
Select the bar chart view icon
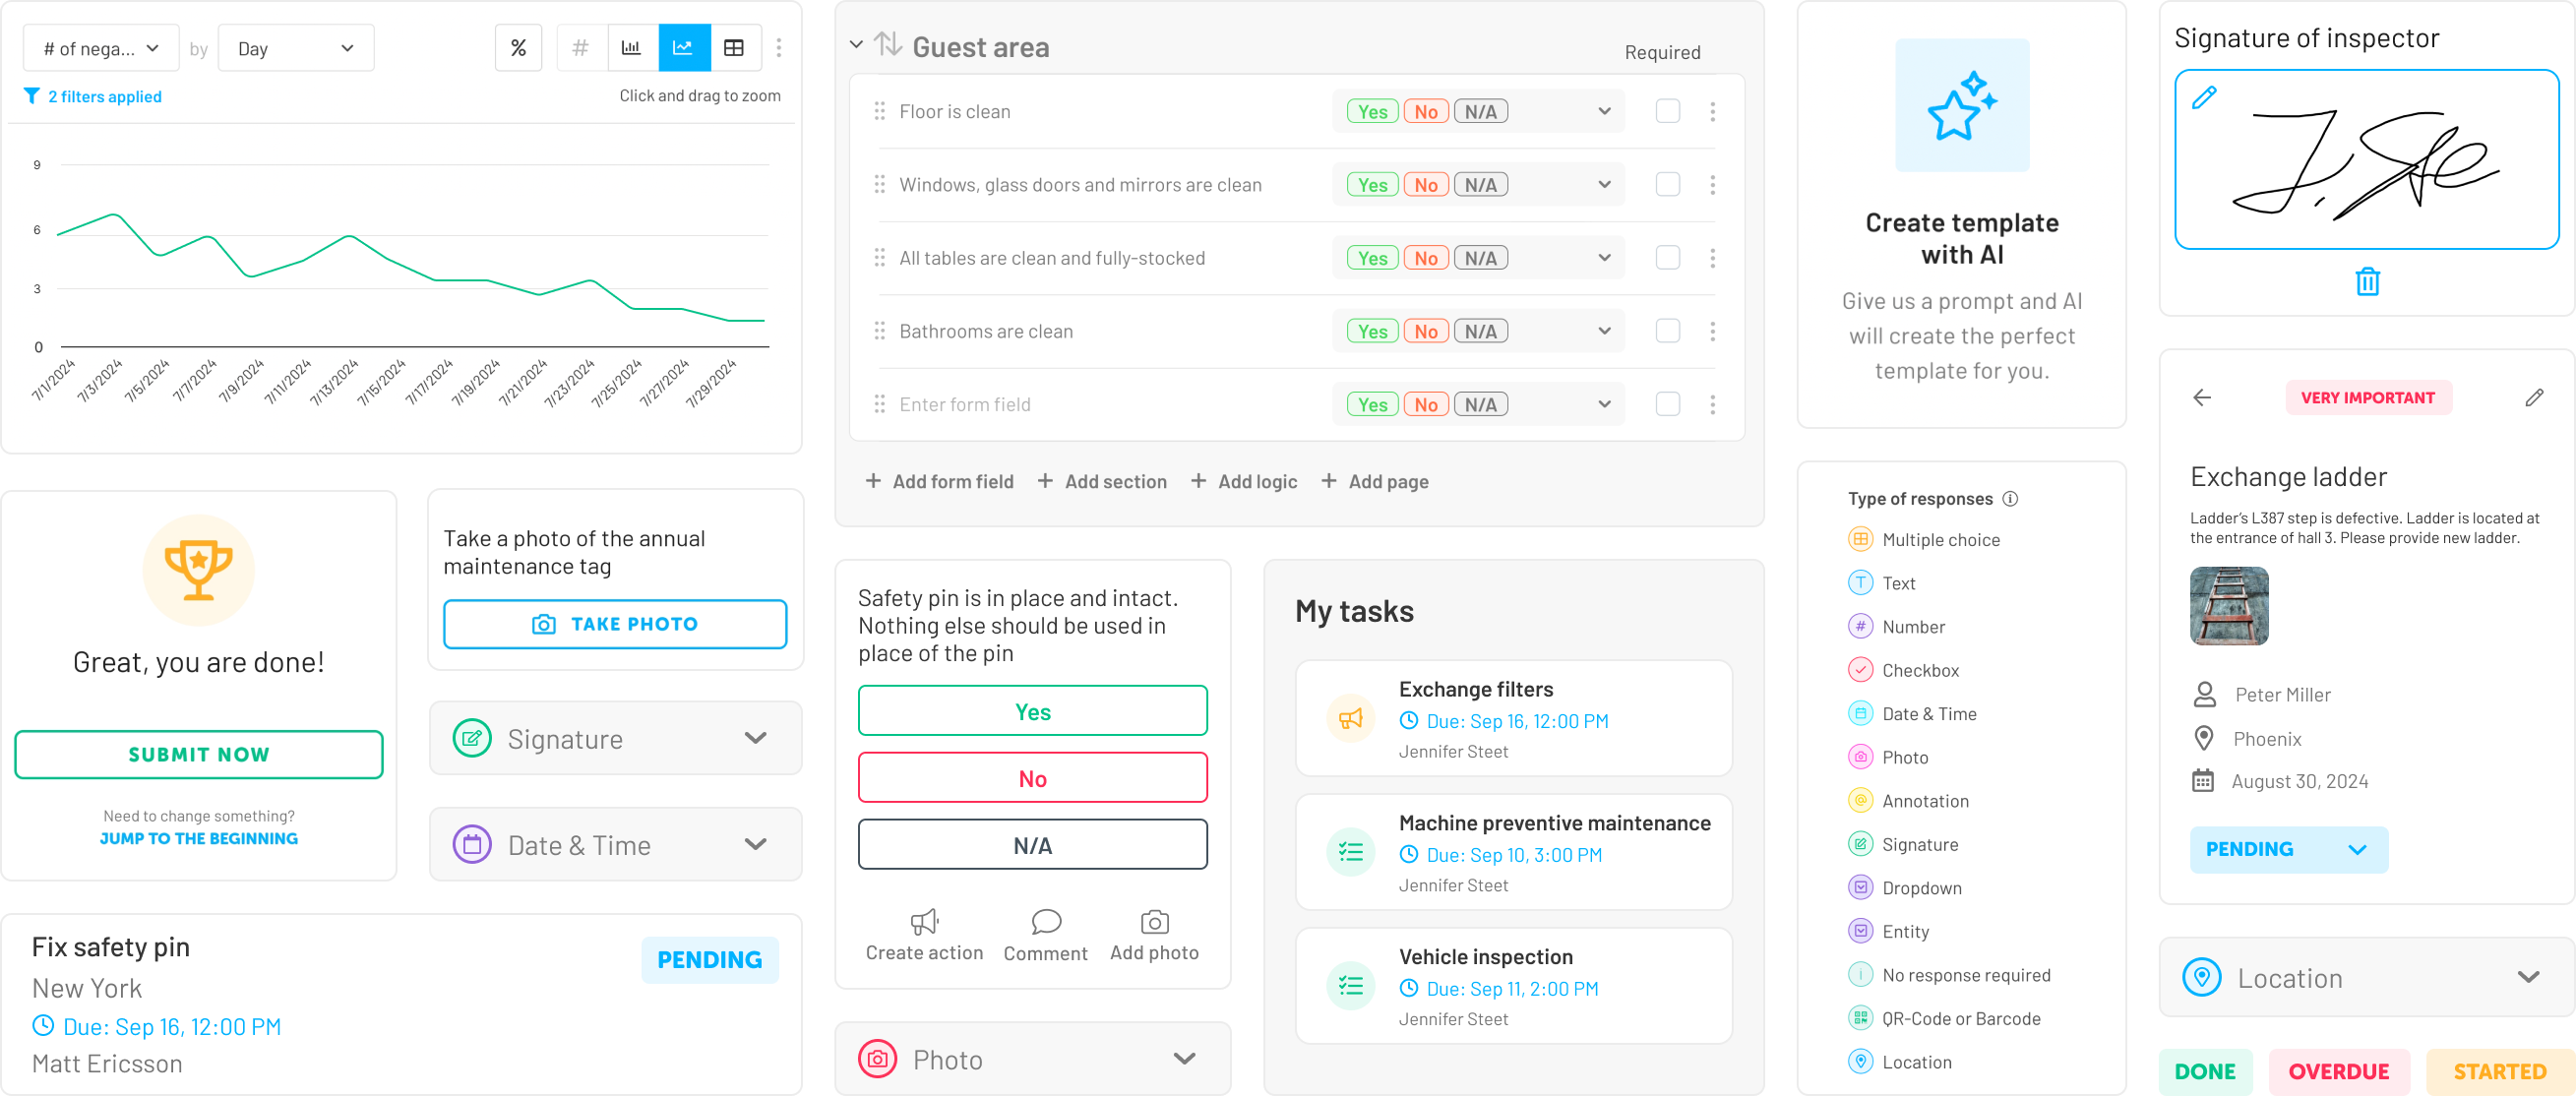[x=632, y=48]
